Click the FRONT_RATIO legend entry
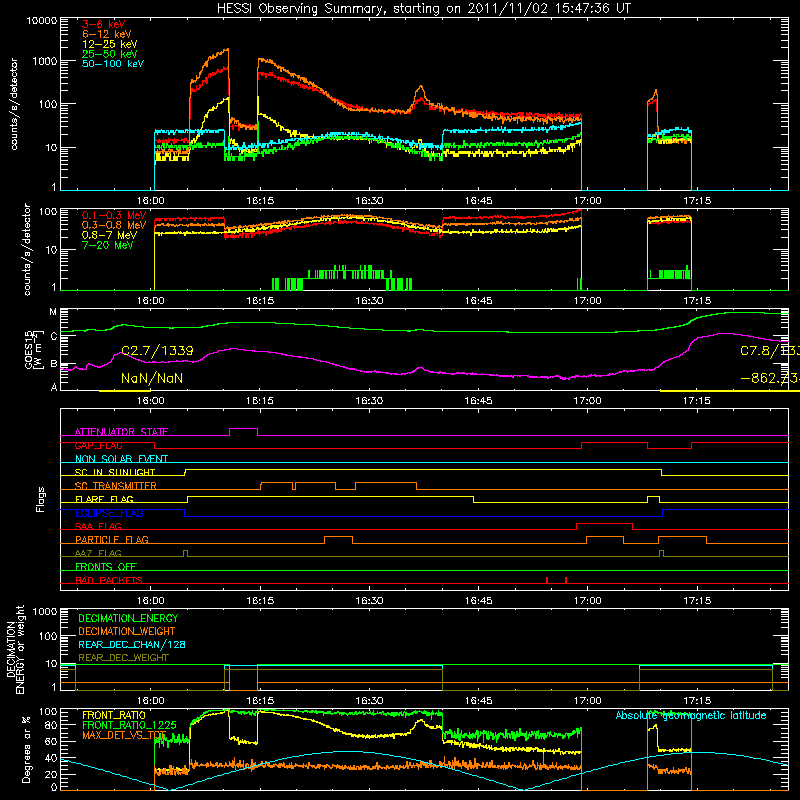Screen dimensions: 800x800 [114, 715]
